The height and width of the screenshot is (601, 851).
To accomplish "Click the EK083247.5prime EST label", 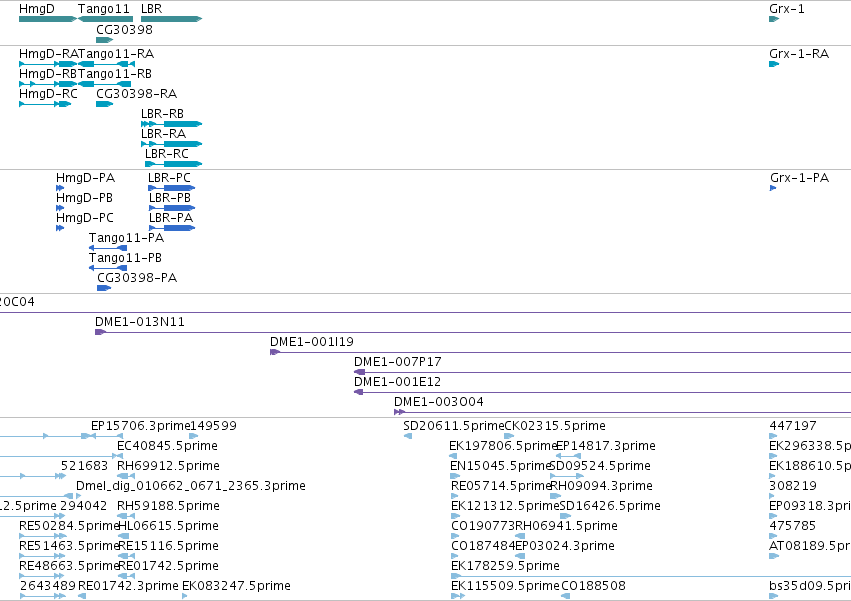I will point(236,586).
